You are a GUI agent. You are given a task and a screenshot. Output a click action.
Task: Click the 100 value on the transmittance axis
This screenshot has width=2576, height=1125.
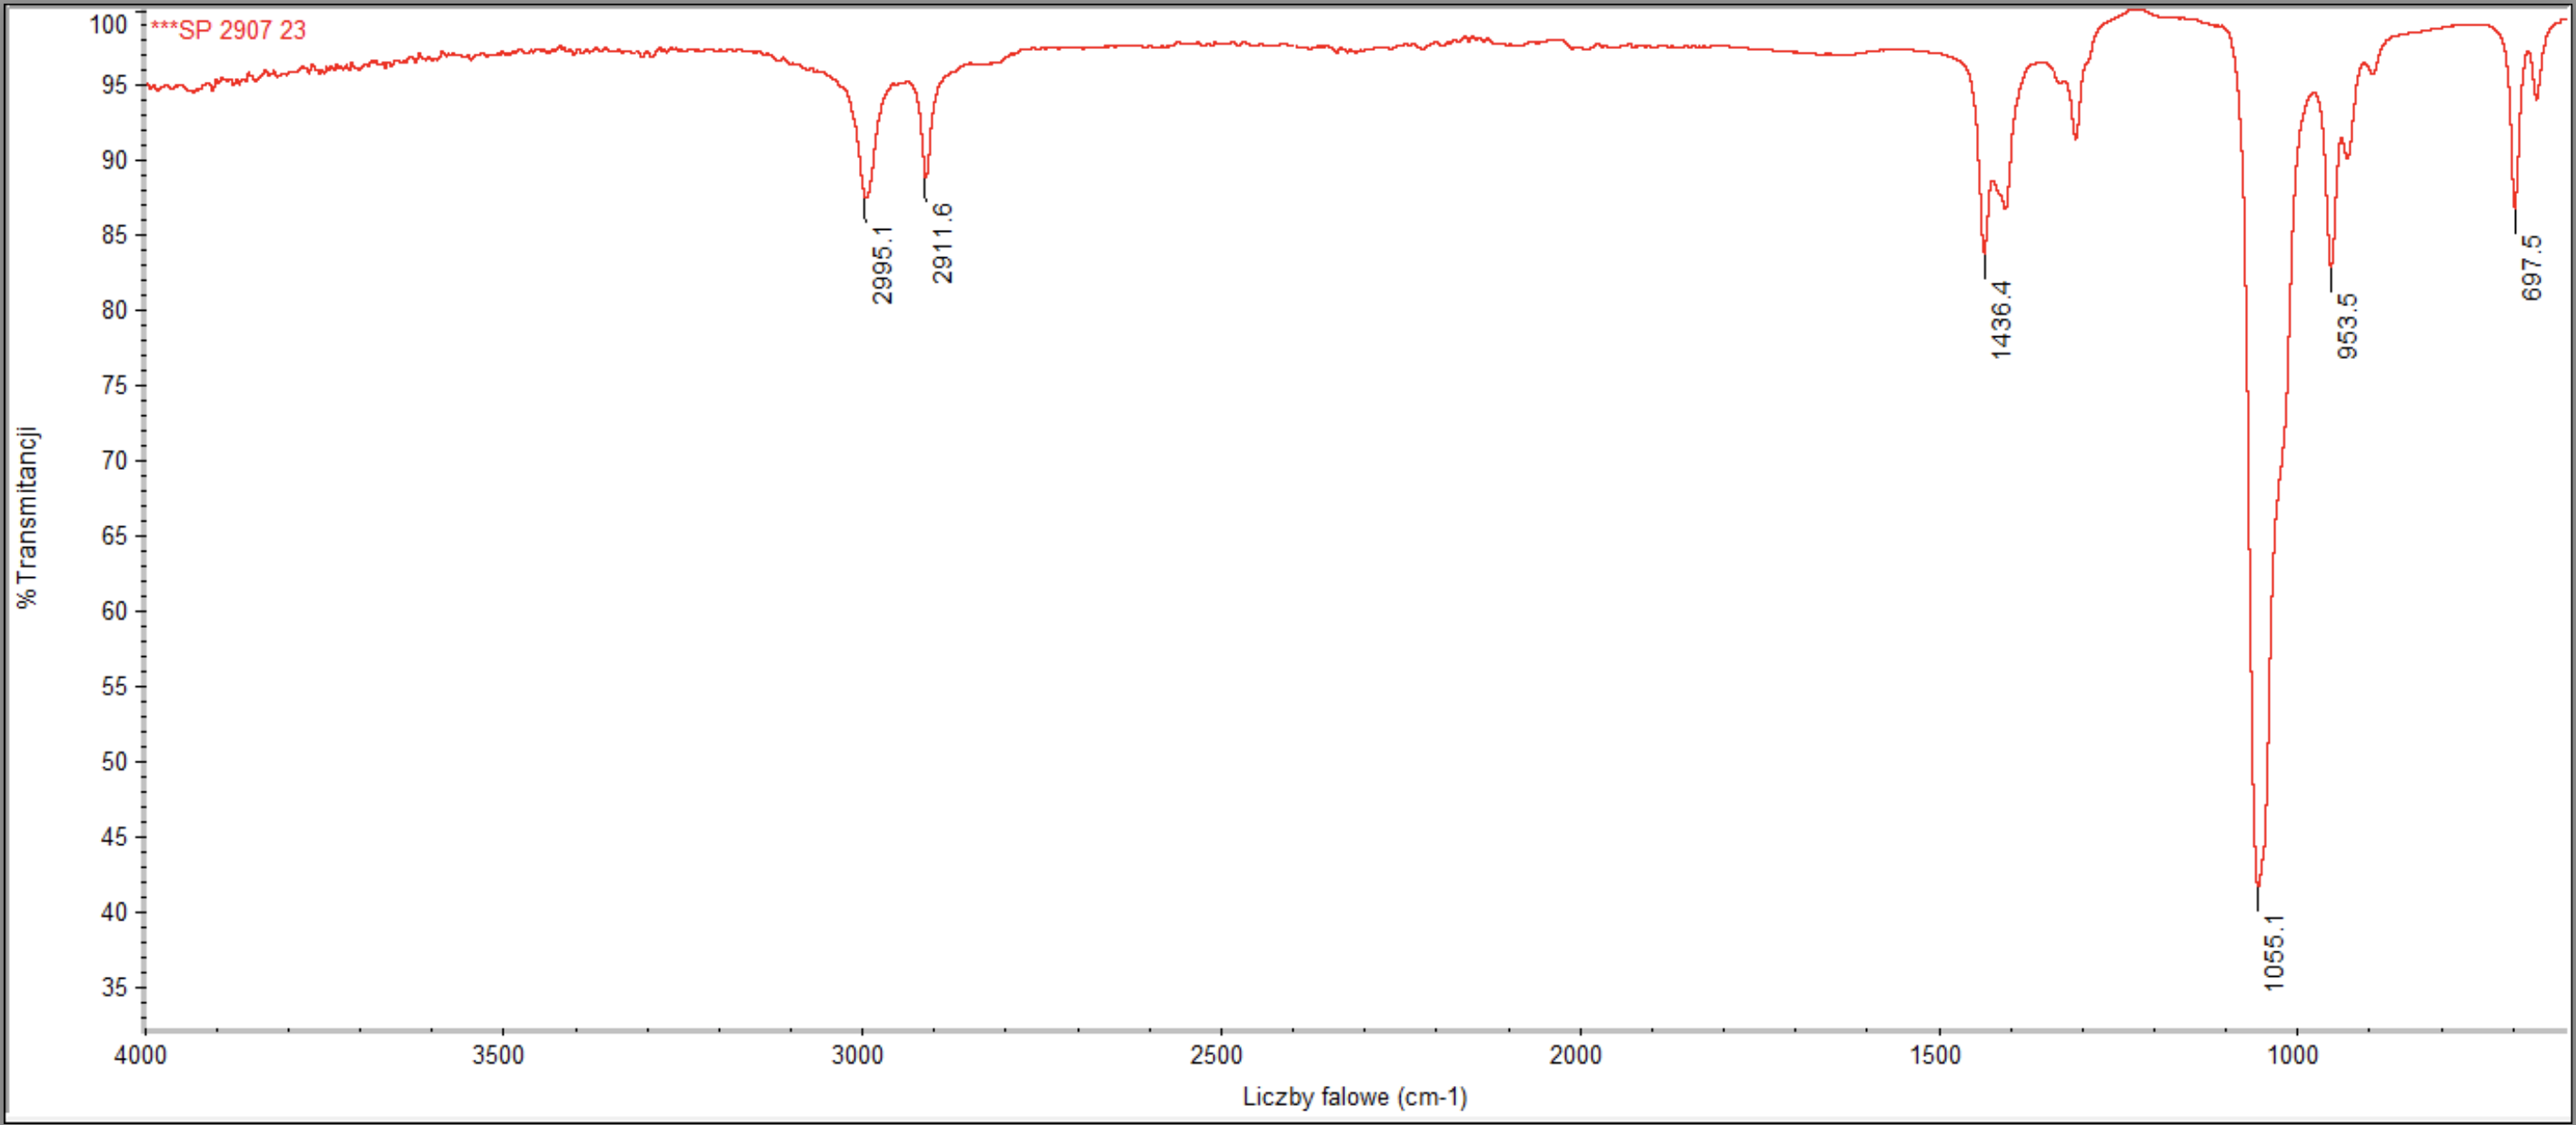tap(108, 24)
